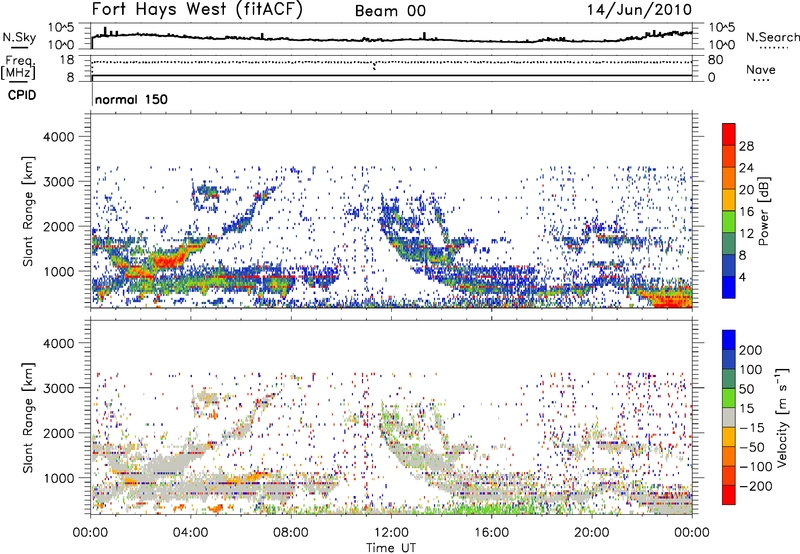Image resolution: width=800 pixels, height=554 pixels.
Task: Click the green 12 dB color bar segment
Action: 729,222
